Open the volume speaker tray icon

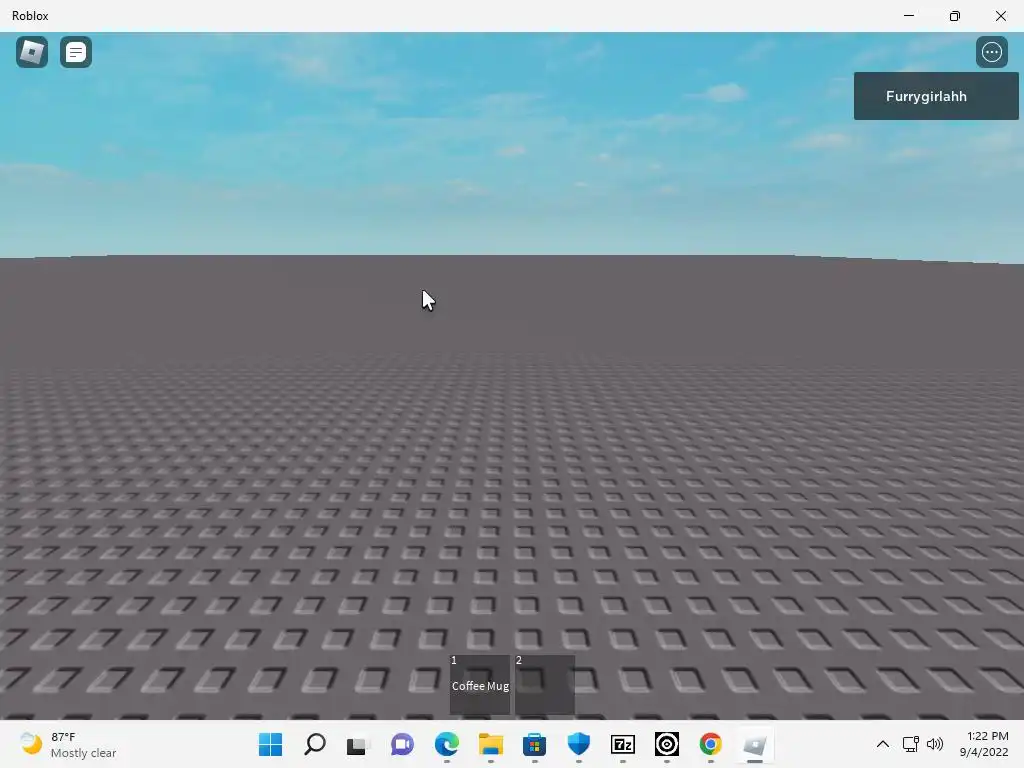(x=935, y=744)
